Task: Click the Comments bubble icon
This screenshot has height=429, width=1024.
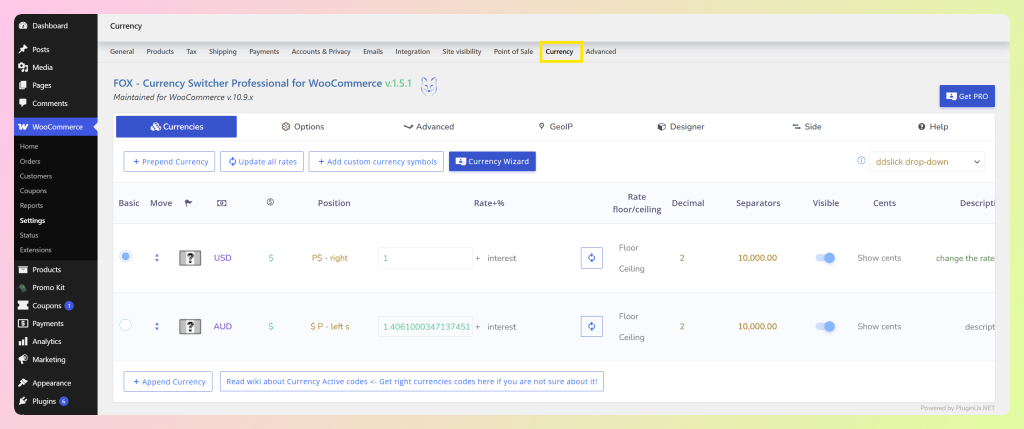Action: [24, 103]
